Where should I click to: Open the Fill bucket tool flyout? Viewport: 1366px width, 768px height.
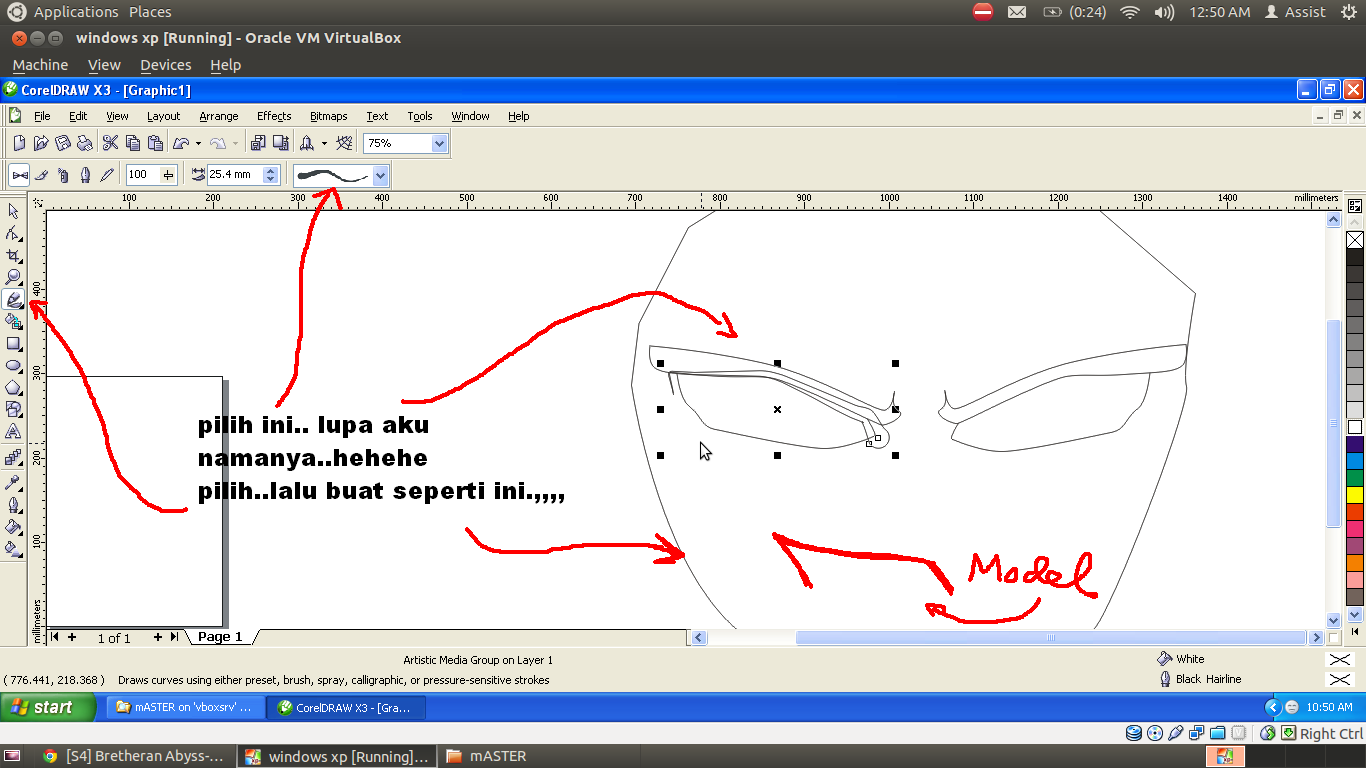pos(14,526)
